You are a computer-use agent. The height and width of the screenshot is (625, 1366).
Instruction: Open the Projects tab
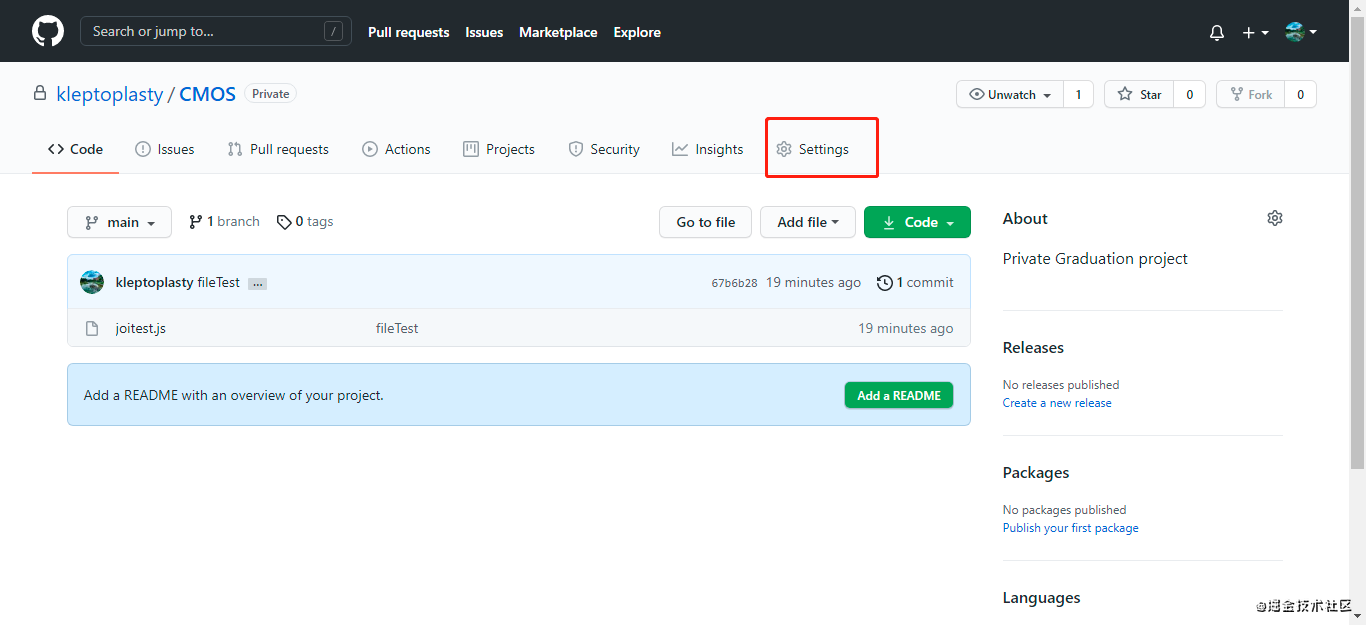point(499,149)
